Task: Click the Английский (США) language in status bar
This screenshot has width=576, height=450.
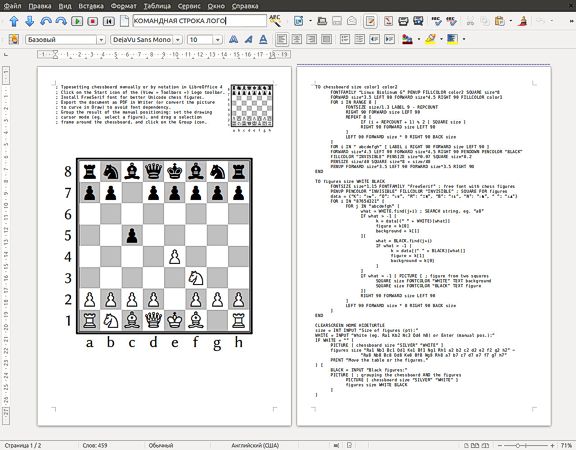Action: point(255,445)
